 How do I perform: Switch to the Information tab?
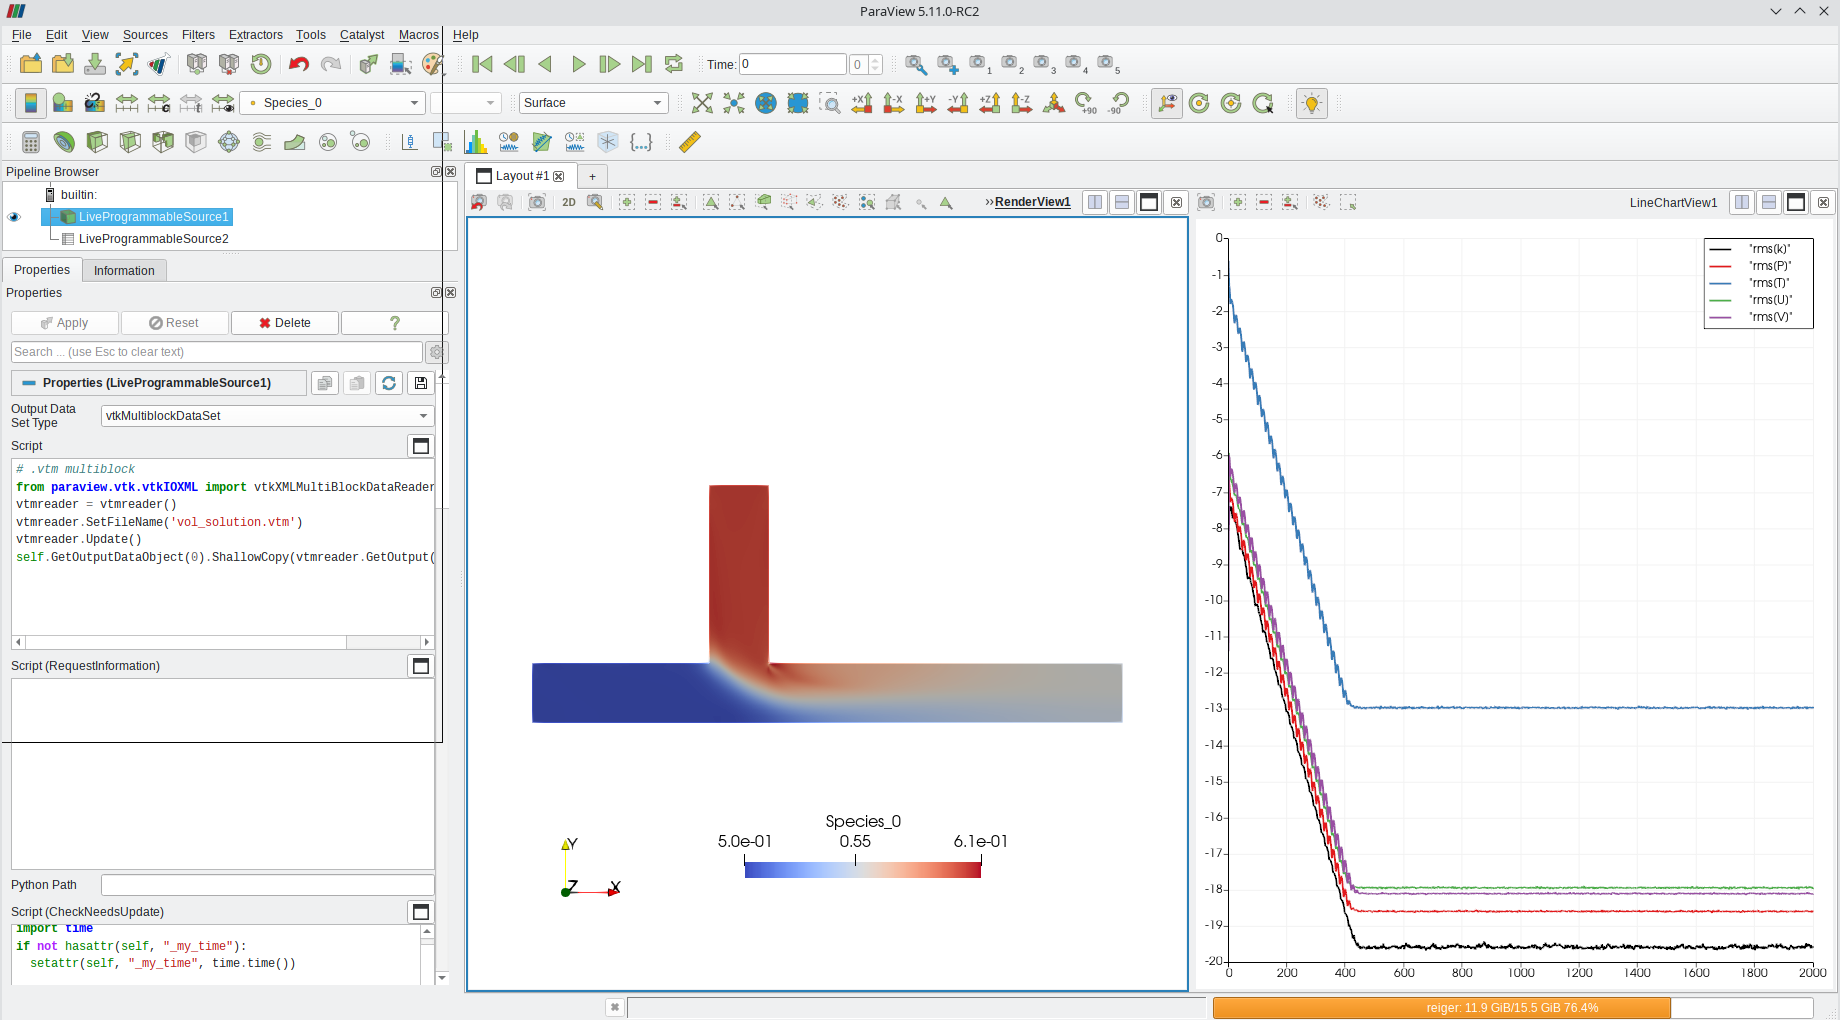(x=124, y=271)
